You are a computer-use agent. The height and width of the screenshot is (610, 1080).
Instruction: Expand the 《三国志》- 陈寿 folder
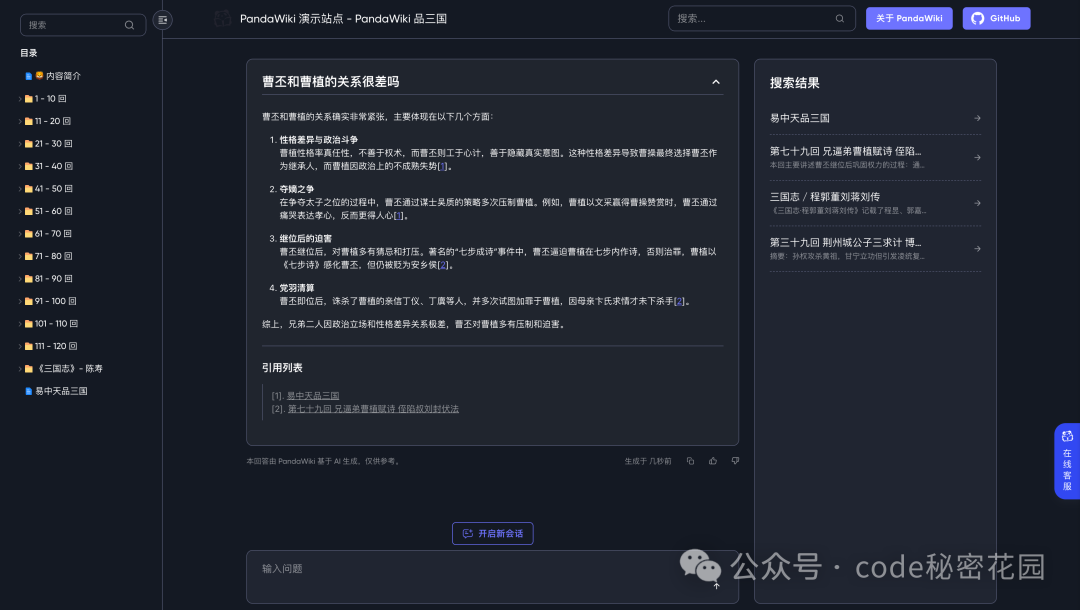[20, 369]
